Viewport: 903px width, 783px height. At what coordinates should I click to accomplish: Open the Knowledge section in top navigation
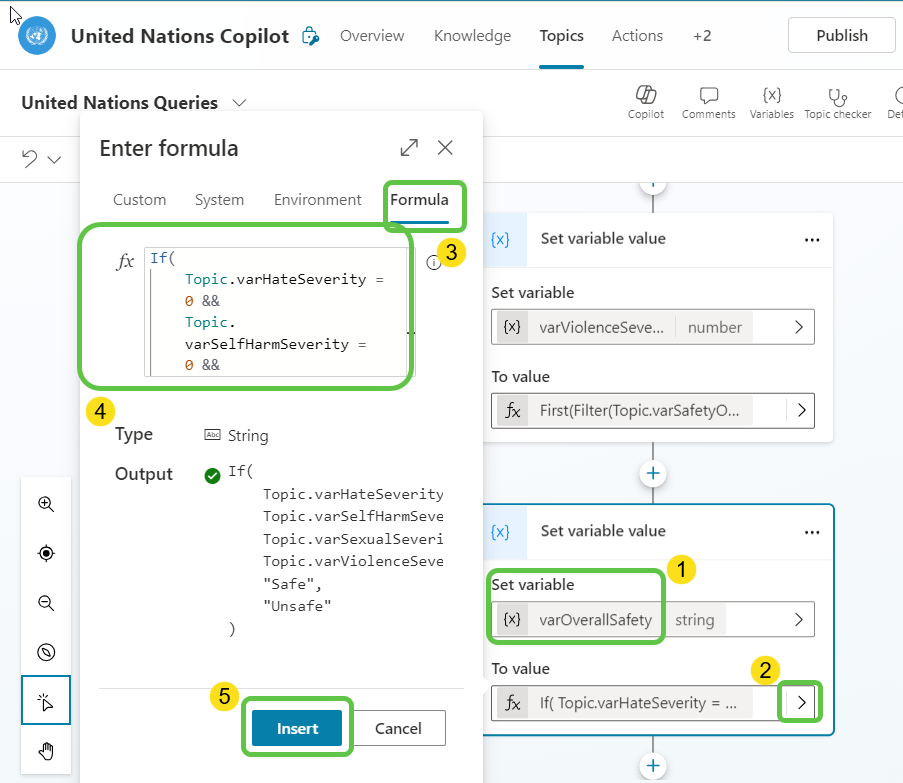[472, 36]
